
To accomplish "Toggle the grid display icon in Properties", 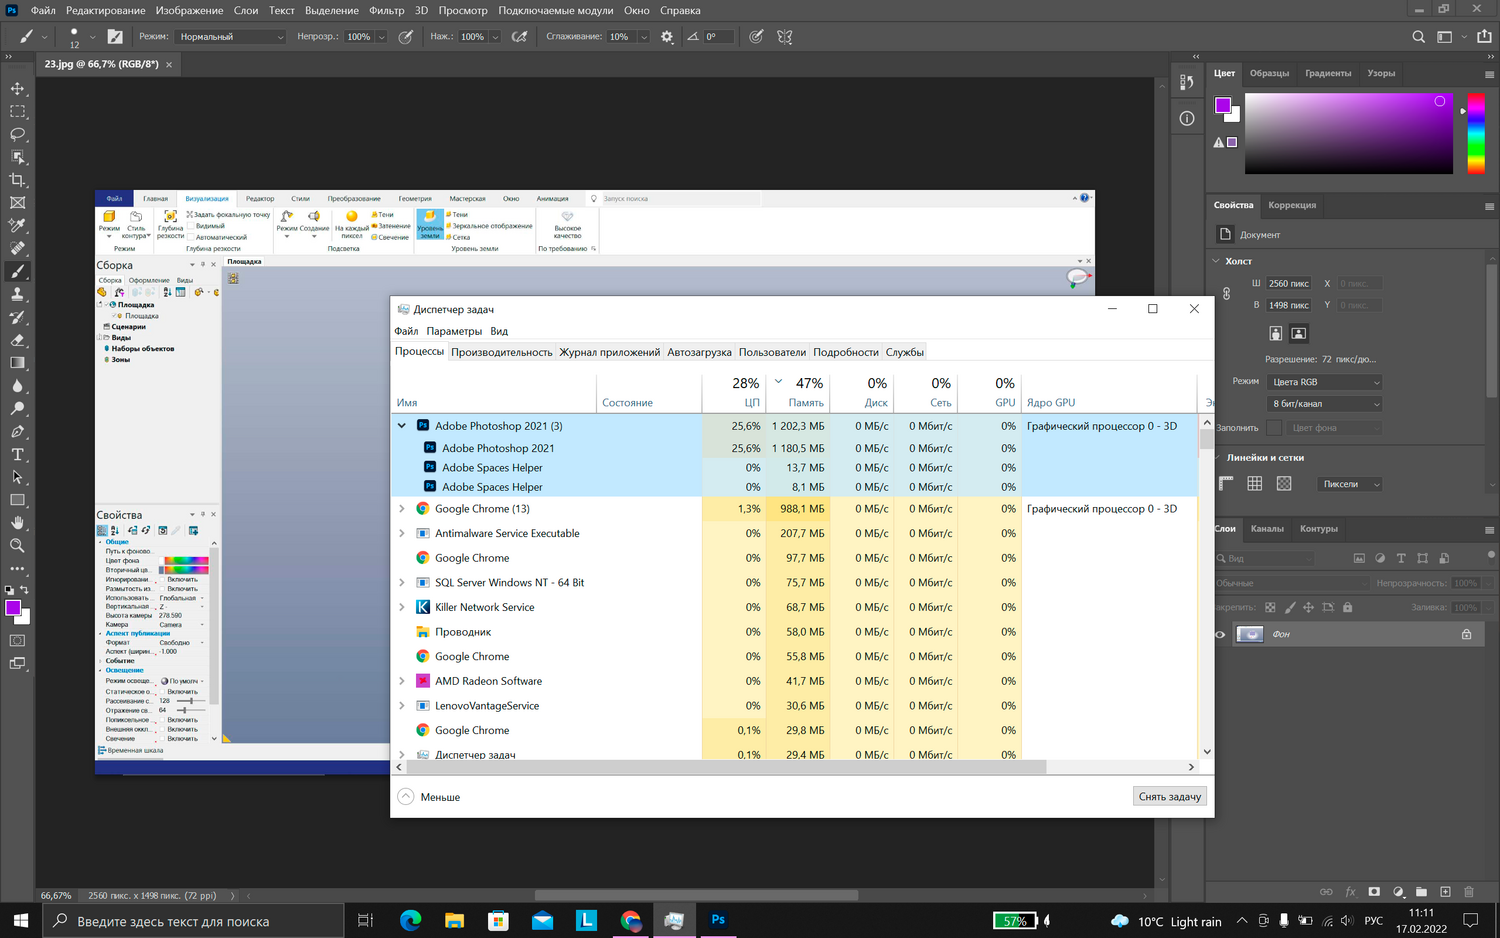I will 1255,484.
